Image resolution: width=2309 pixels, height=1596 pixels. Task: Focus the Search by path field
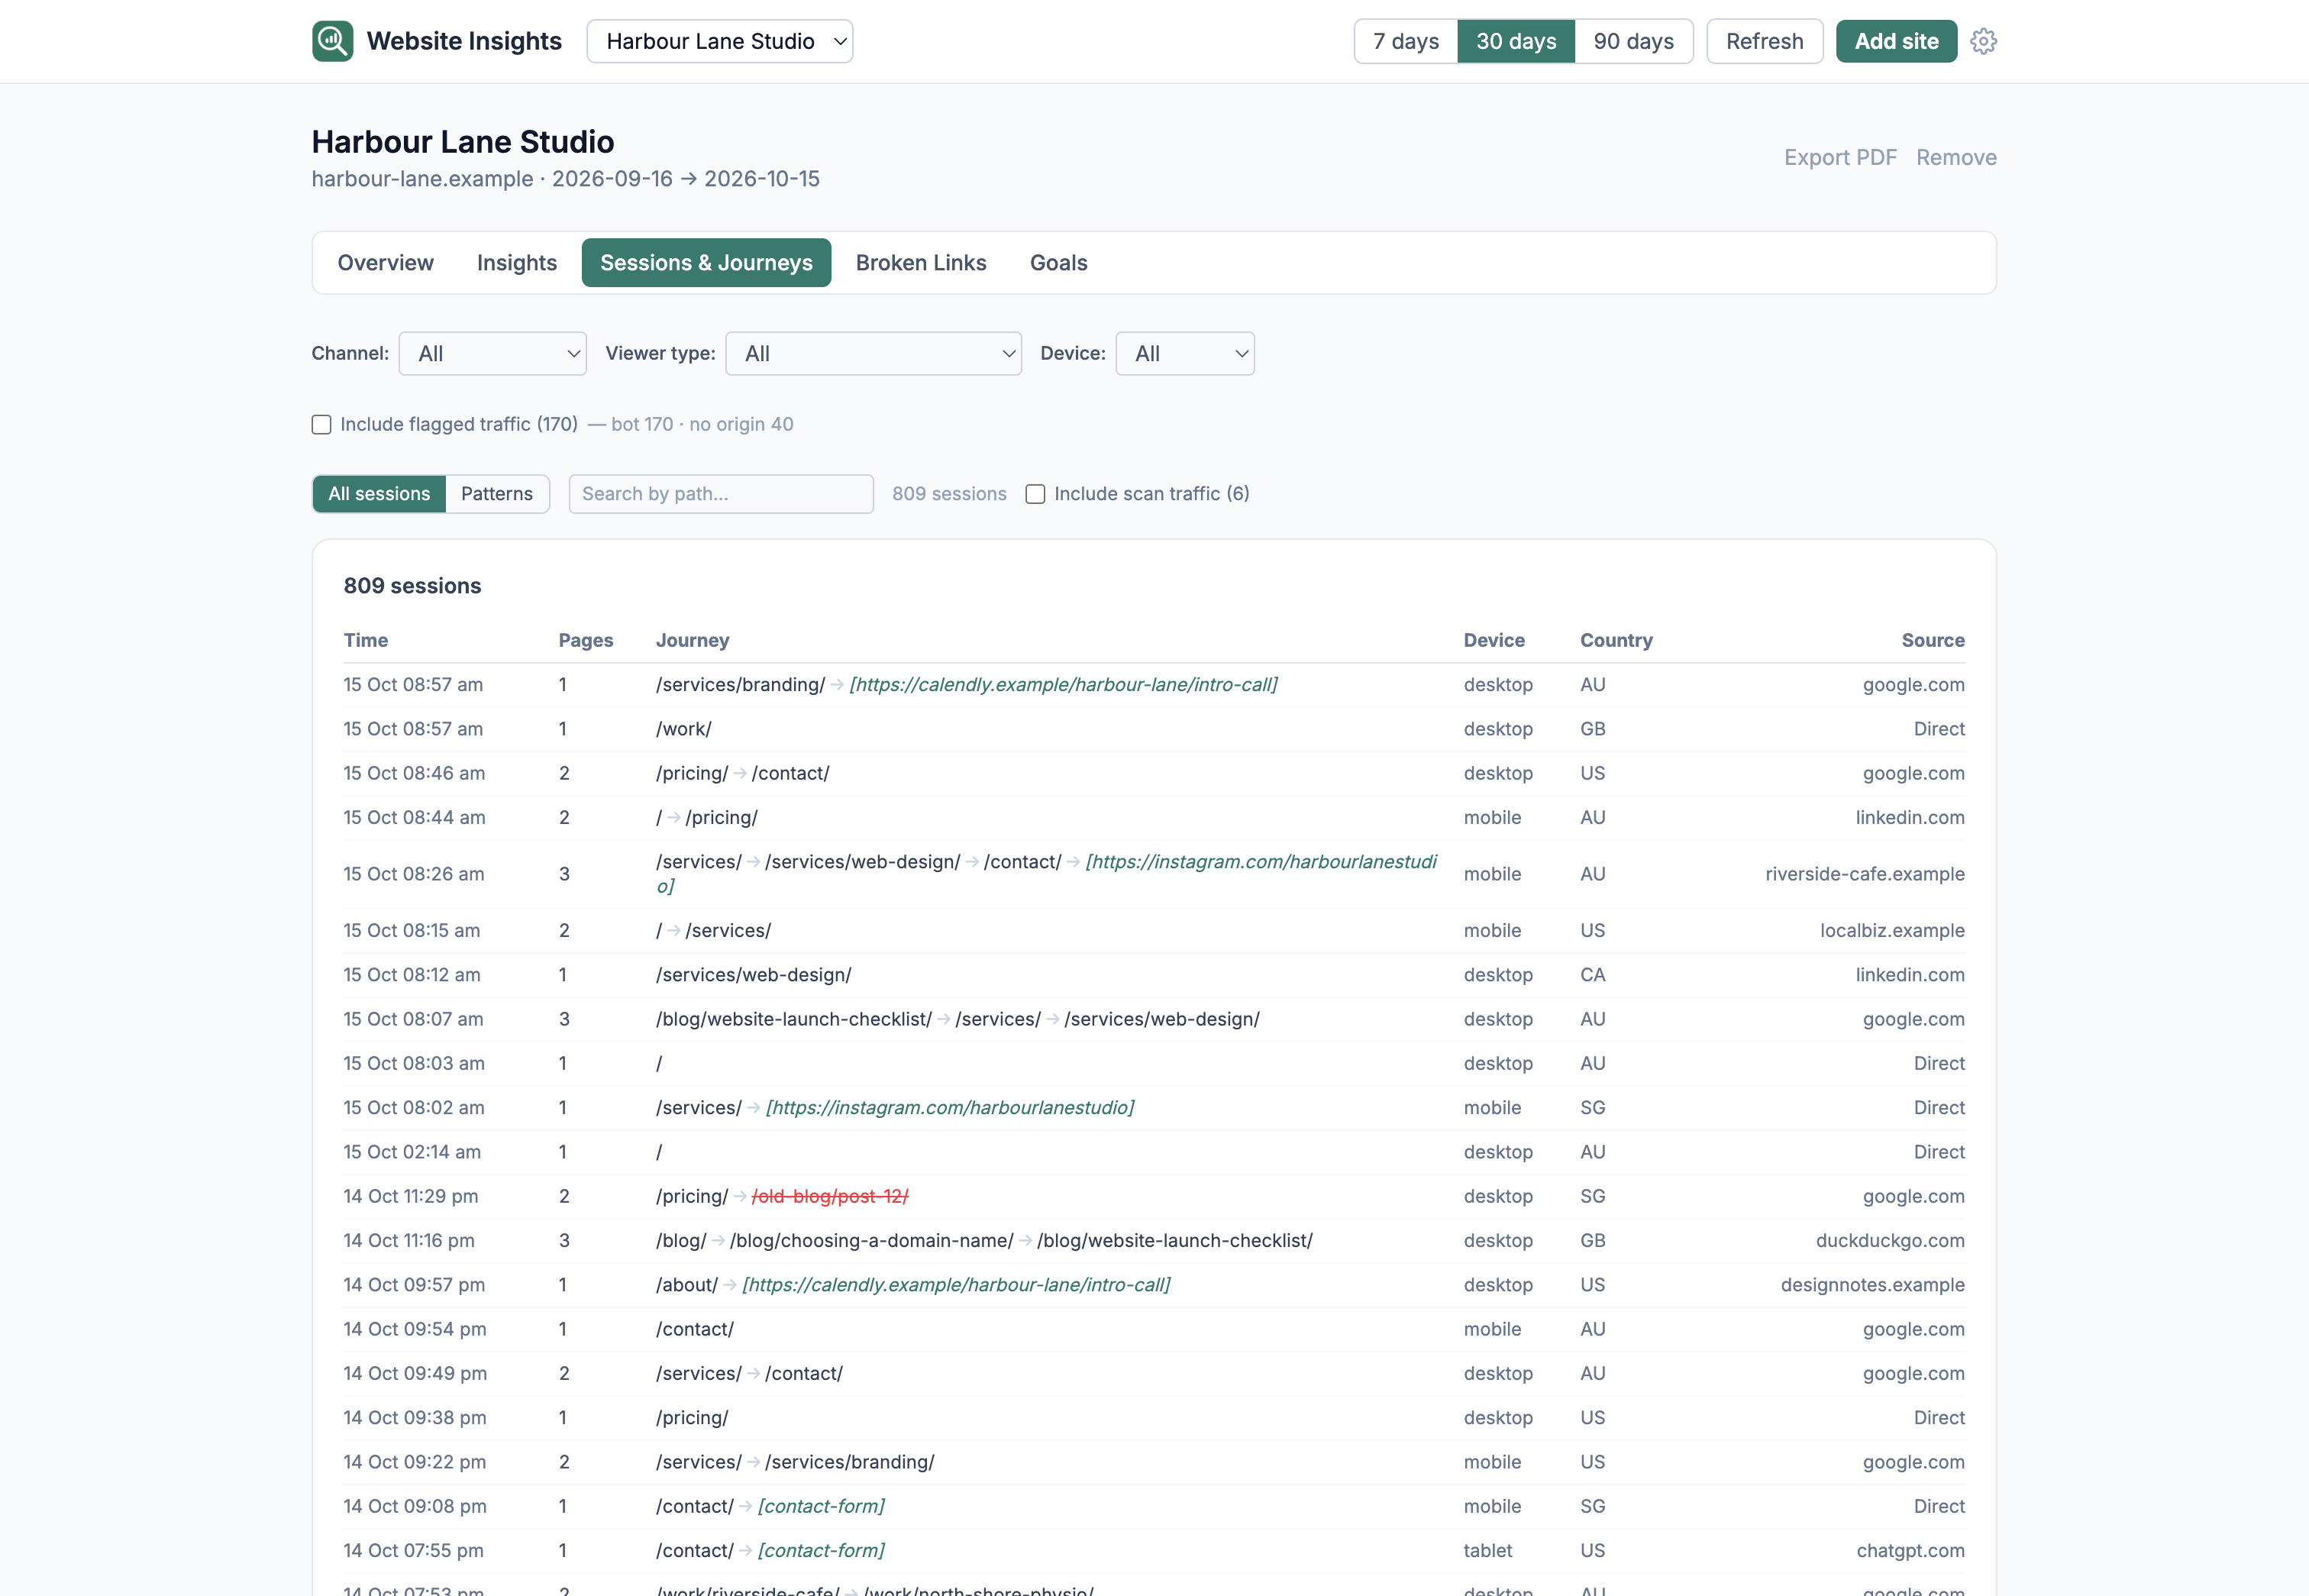pyautogui.click(x=720, y=493)
